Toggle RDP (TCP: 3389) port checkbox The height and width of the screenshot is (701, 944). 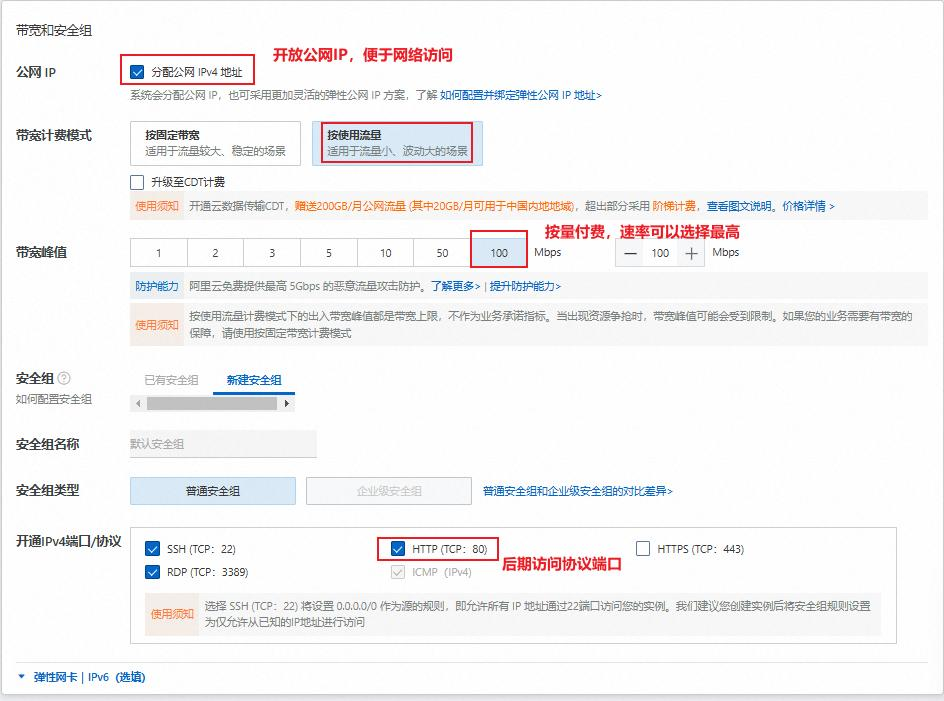[152, 572]
